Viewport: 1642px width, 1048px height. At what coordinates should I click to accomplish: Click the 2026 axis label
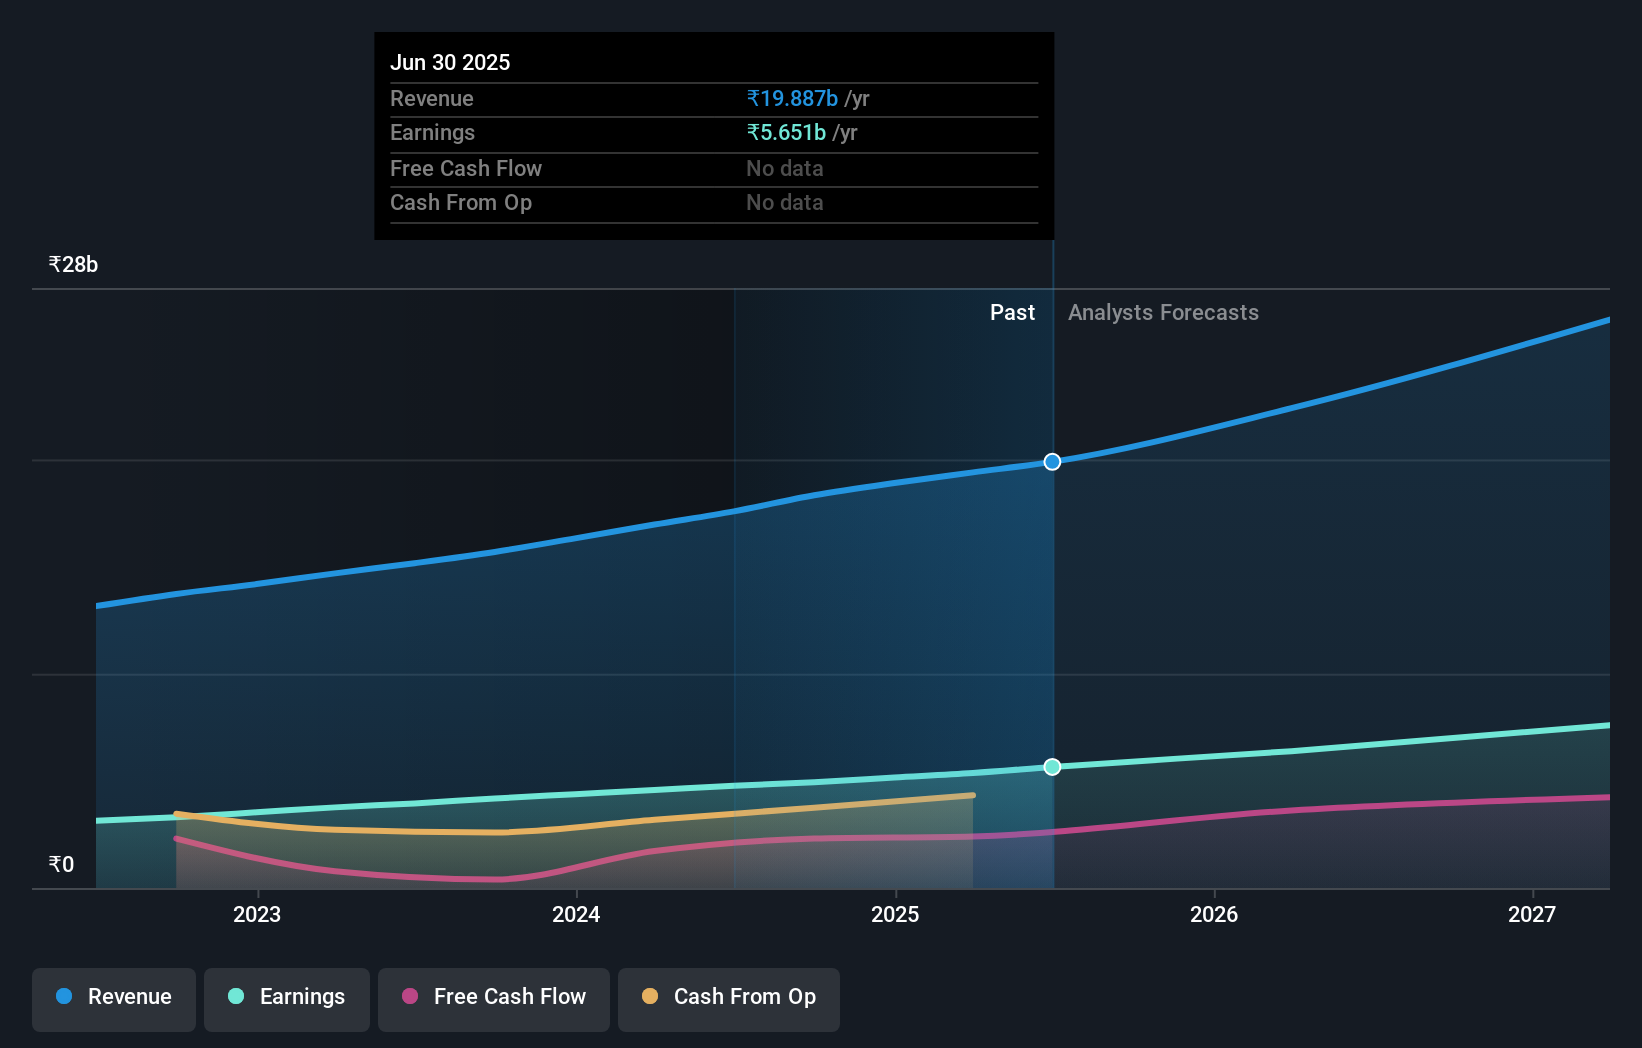(x=1213, y=914)
